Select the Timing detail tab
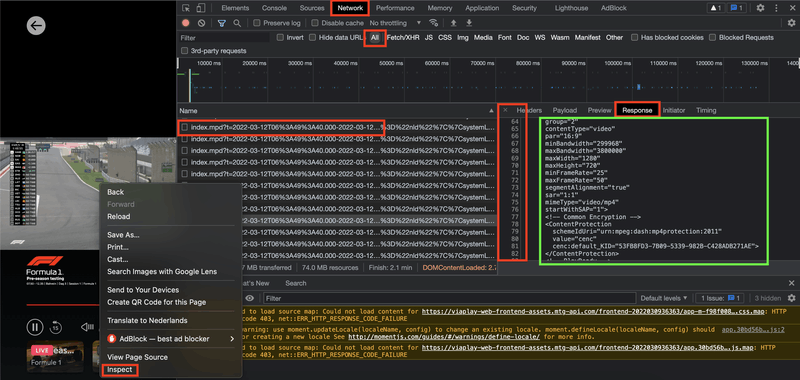This screenshot has width=800, height=380. pyautogui.click(x=706, y=110)
